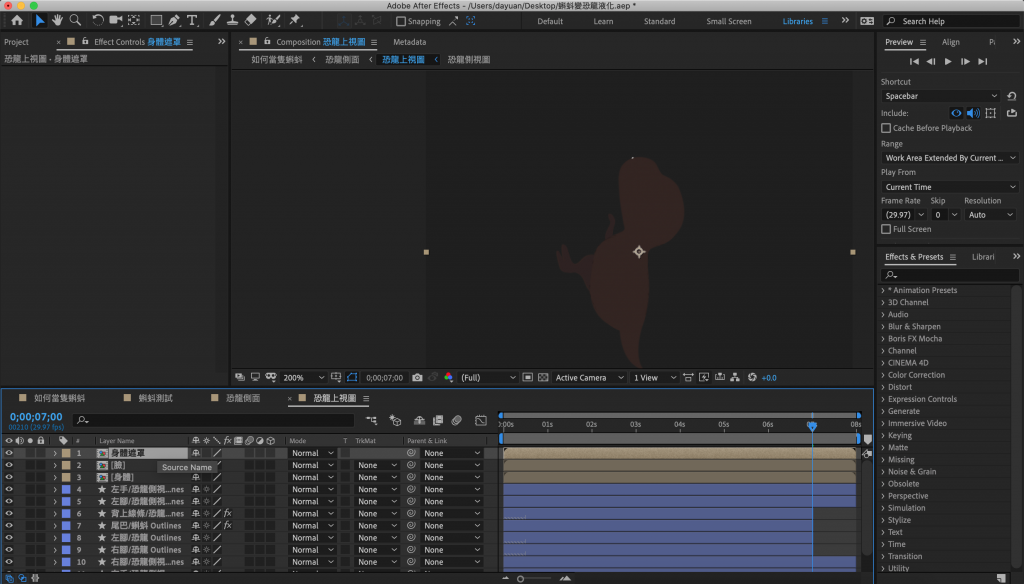
Task: Select the Zoom magnifier tool
Action: pos(76,21)
